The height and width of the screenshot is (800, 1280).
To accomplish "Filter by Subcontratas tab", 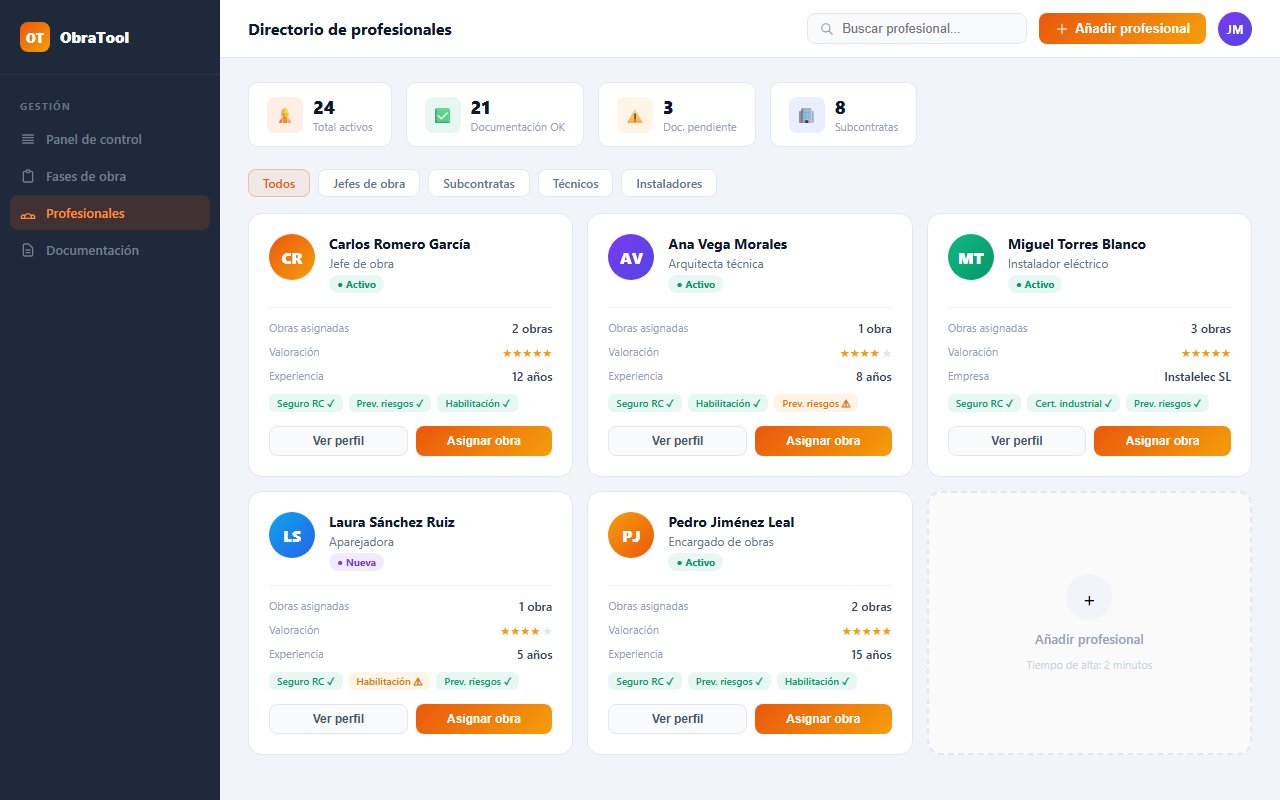I will (x=479, y=183).
